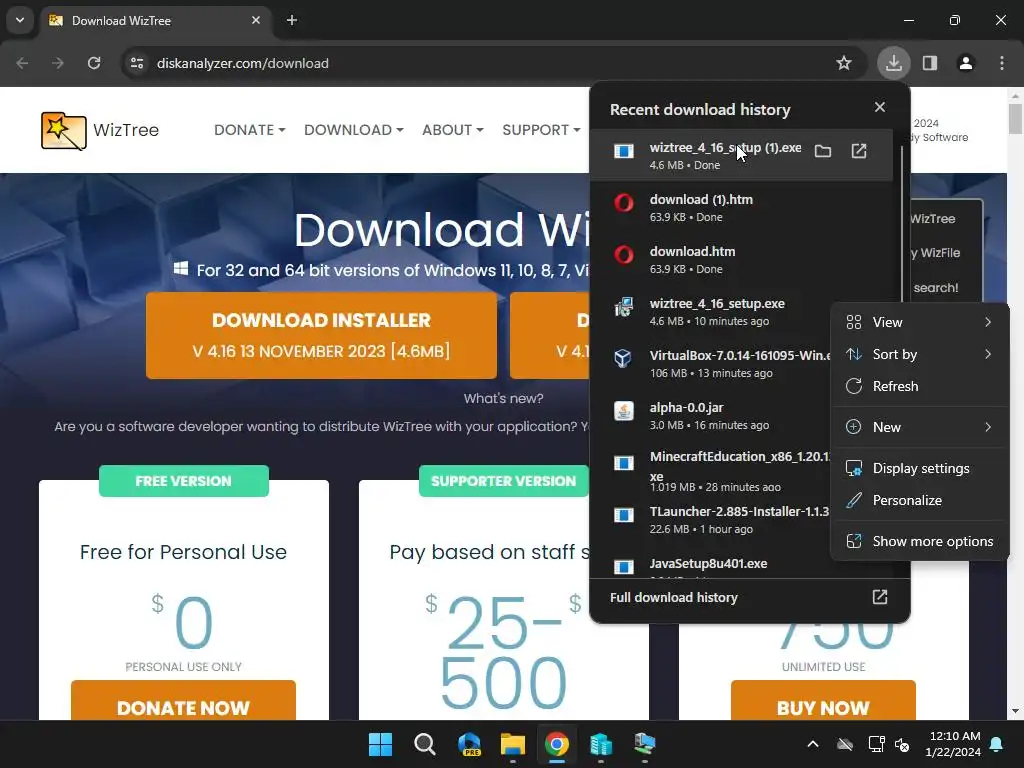Expand the Sort by submenu chevron arrow
Image resolution: width=1024 pixels, height=768 pixels.
click(988, 354)
